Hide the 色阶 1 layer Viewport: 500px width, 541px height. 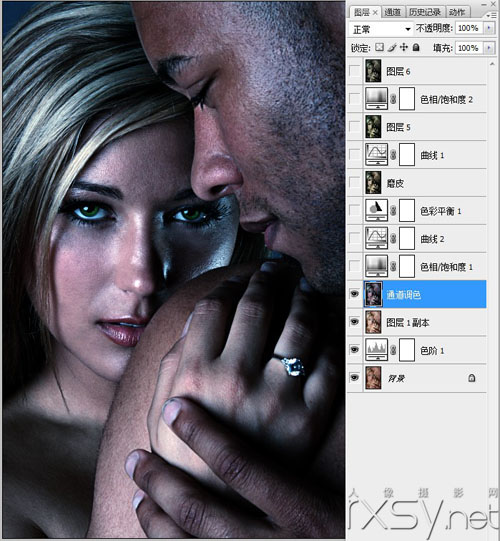(x=354, y=350)
